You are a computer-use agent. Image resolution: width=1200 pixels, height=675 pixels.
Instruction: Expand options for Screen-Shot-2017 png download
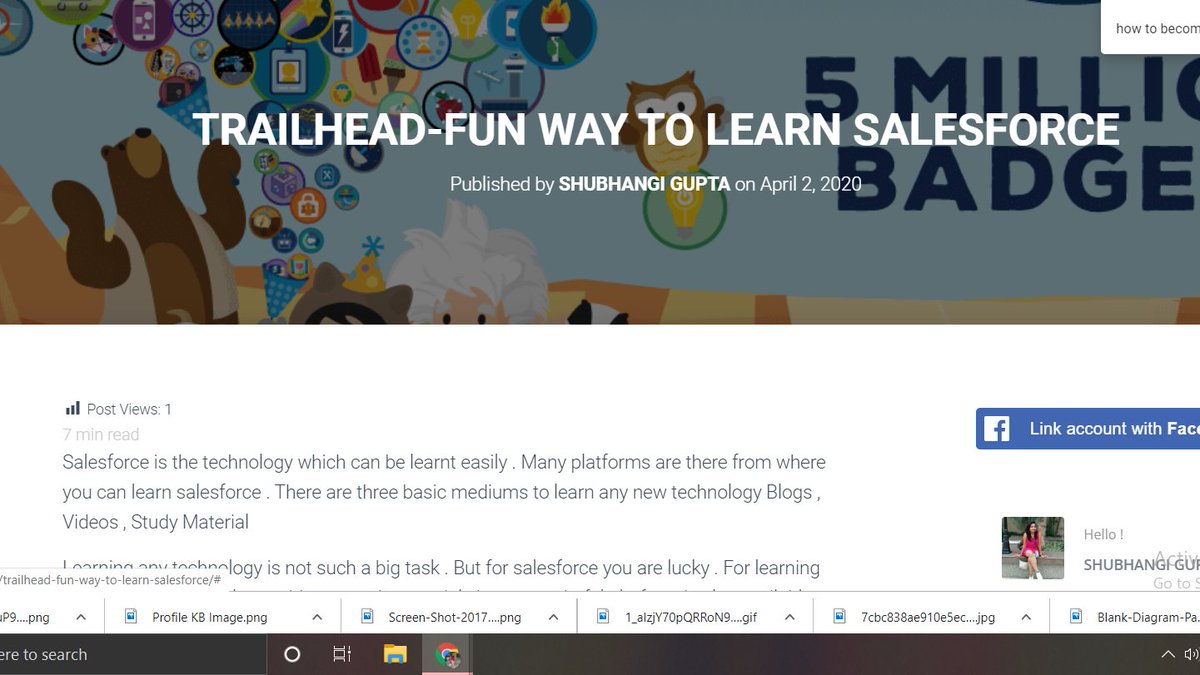coord(553,617)
